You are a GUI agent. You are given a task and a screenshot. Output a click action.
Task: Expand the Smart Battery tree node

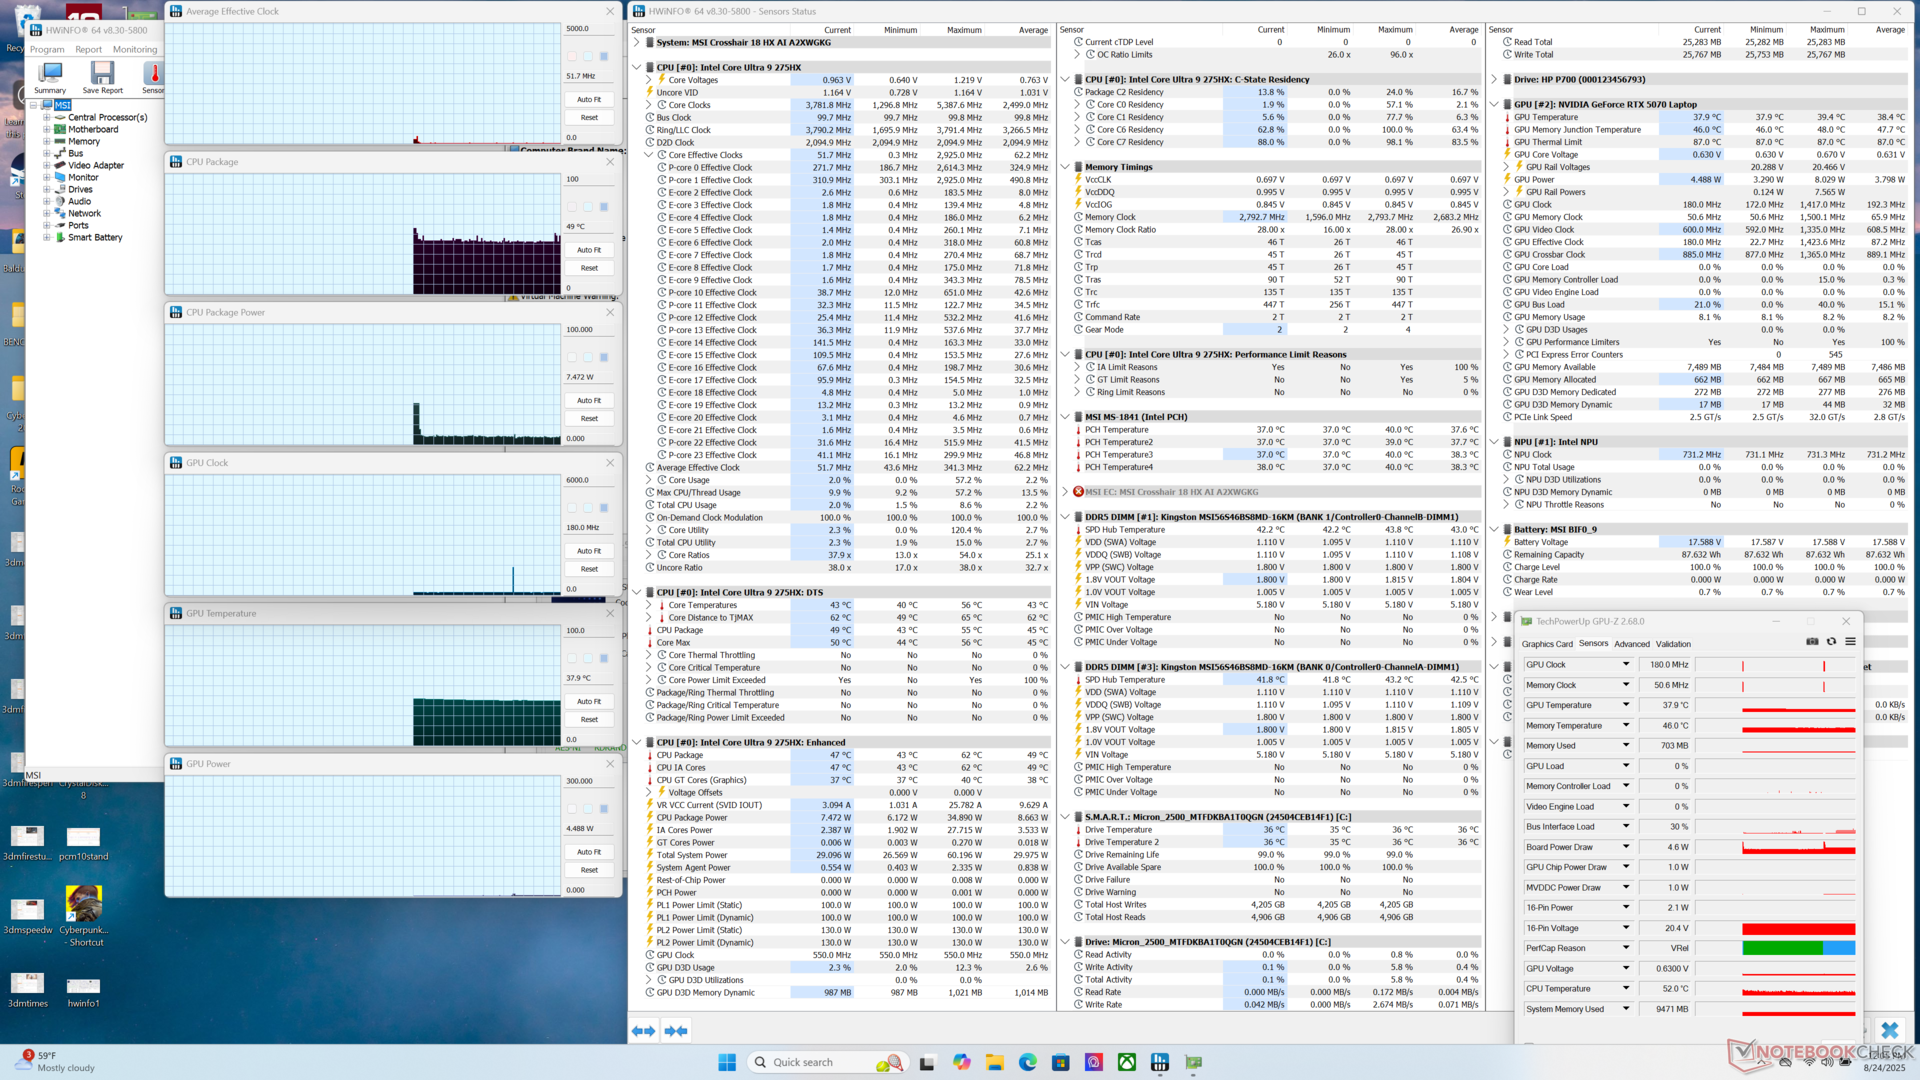pyautogui.click(x=47, y=237)
